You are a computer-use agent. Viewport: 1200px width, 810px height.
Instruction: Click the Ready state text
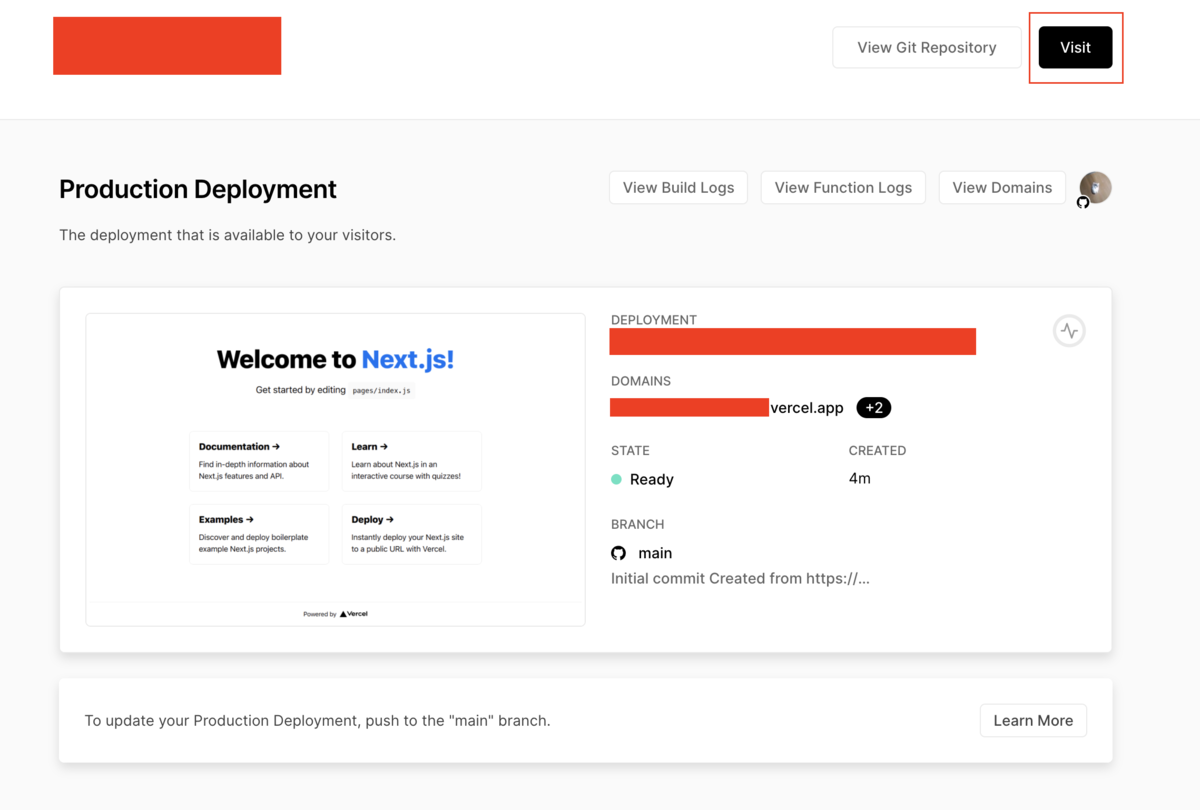click(652, 480)
